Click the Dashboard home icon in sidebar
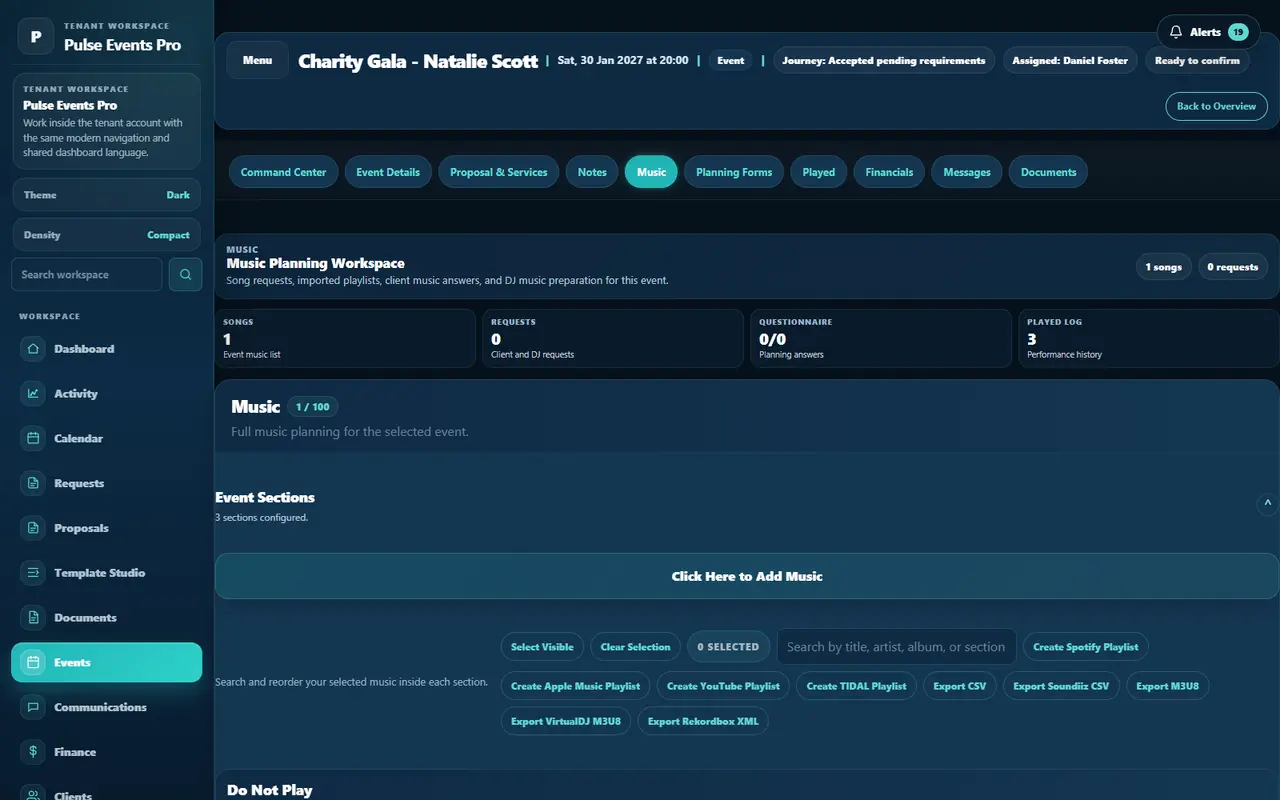This screenshot has width=1280, height=800. point(33,349)
